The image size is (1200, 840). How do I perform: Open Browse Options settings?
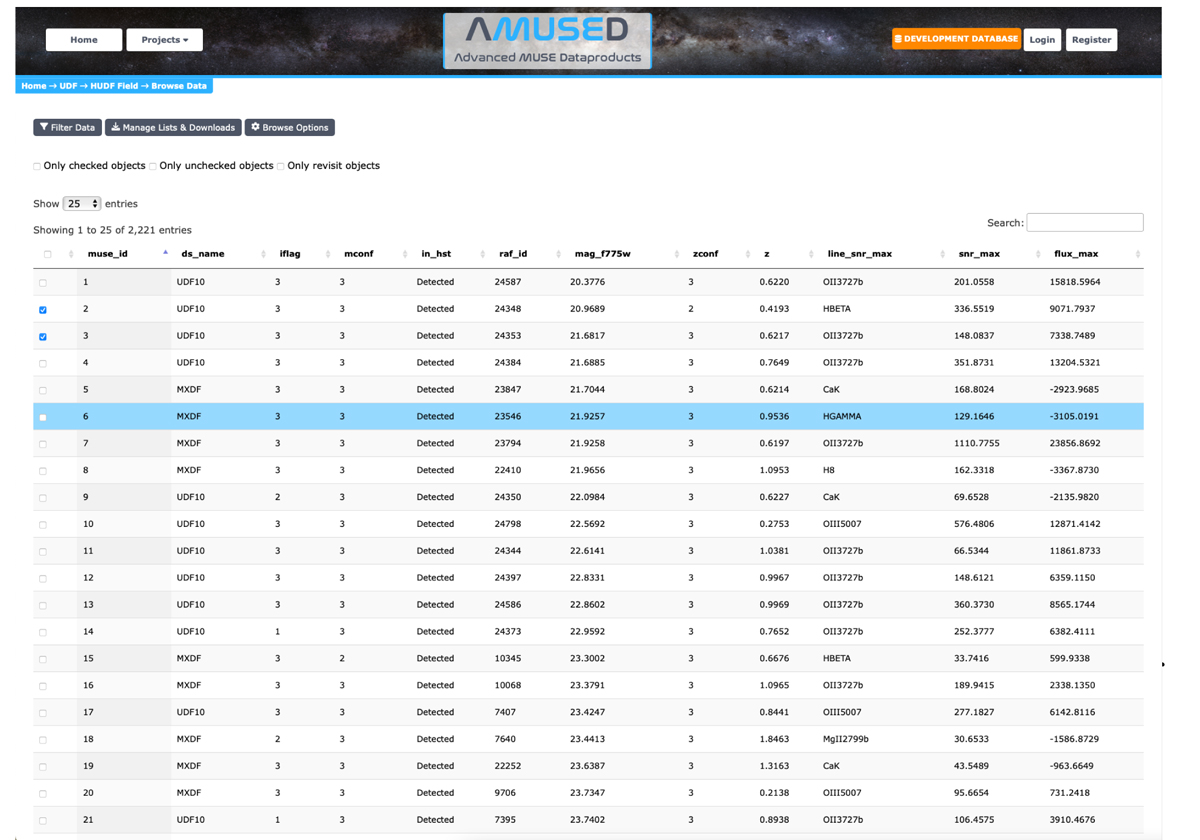click(290, 128)
